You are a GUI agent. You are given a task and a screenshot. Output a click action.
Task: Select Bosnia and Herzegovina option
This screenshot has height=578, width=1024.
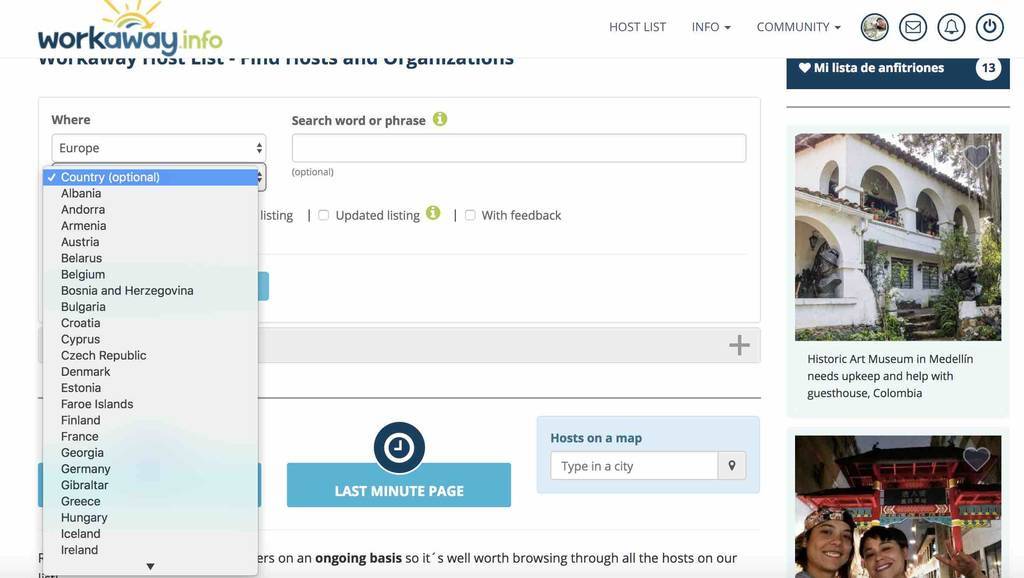[150, 291]
